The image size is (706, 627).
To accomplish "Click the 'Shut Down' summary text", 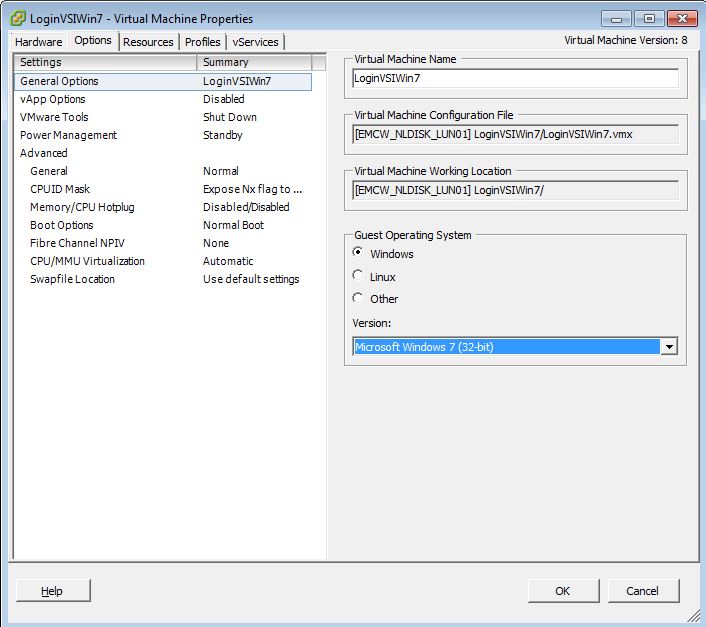I will (x=230, y=117).
